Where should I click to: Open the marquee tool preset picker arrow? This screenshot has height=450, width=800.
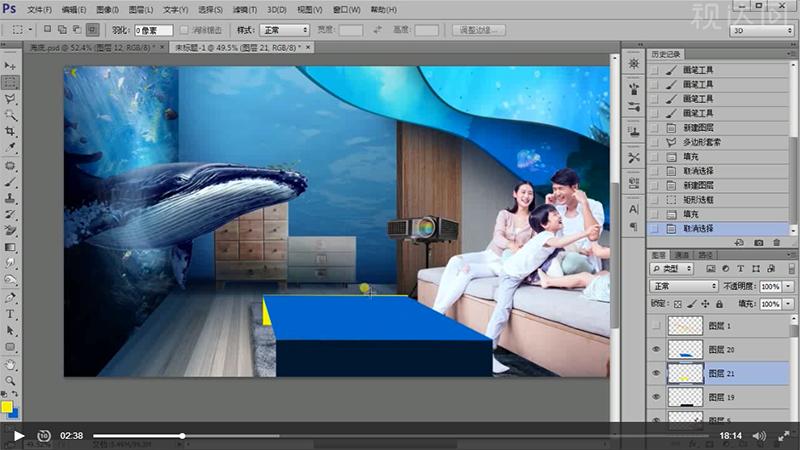[x=30, y=30]
